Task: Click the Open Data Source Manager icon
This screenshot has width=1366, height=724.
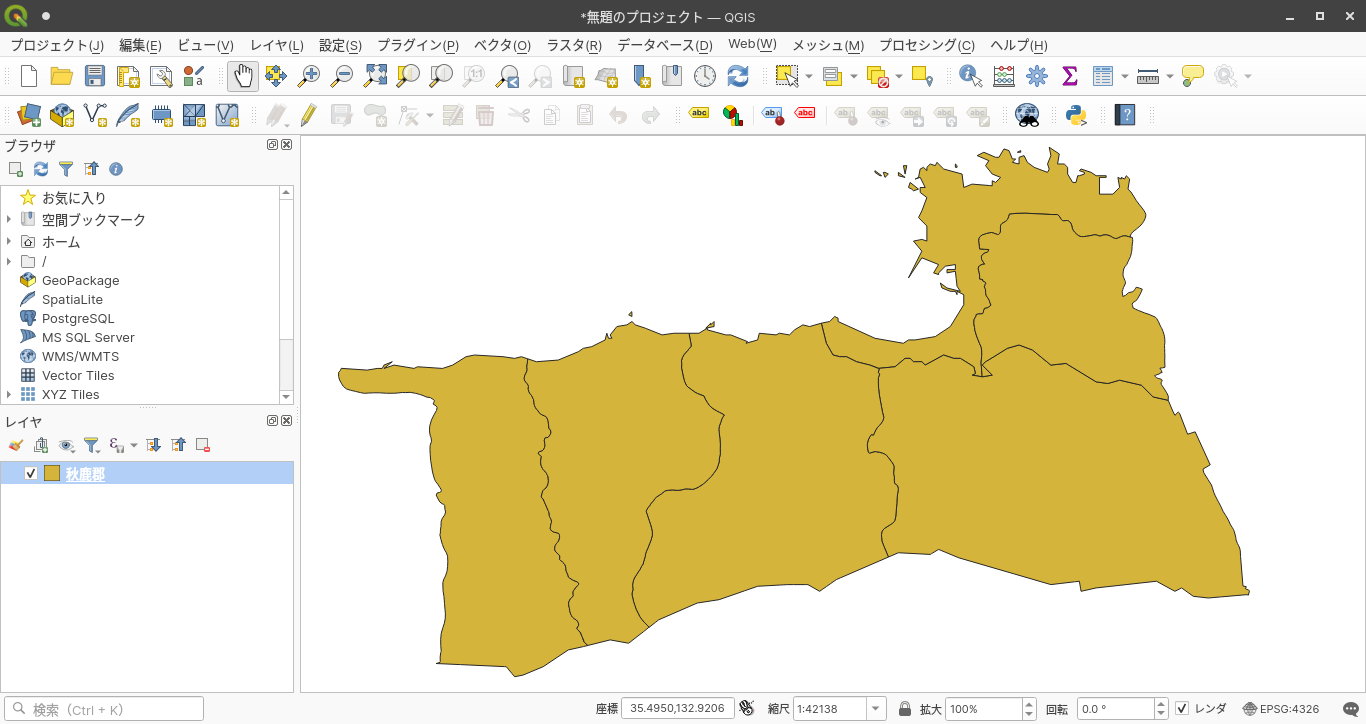Action: (29, 115)
